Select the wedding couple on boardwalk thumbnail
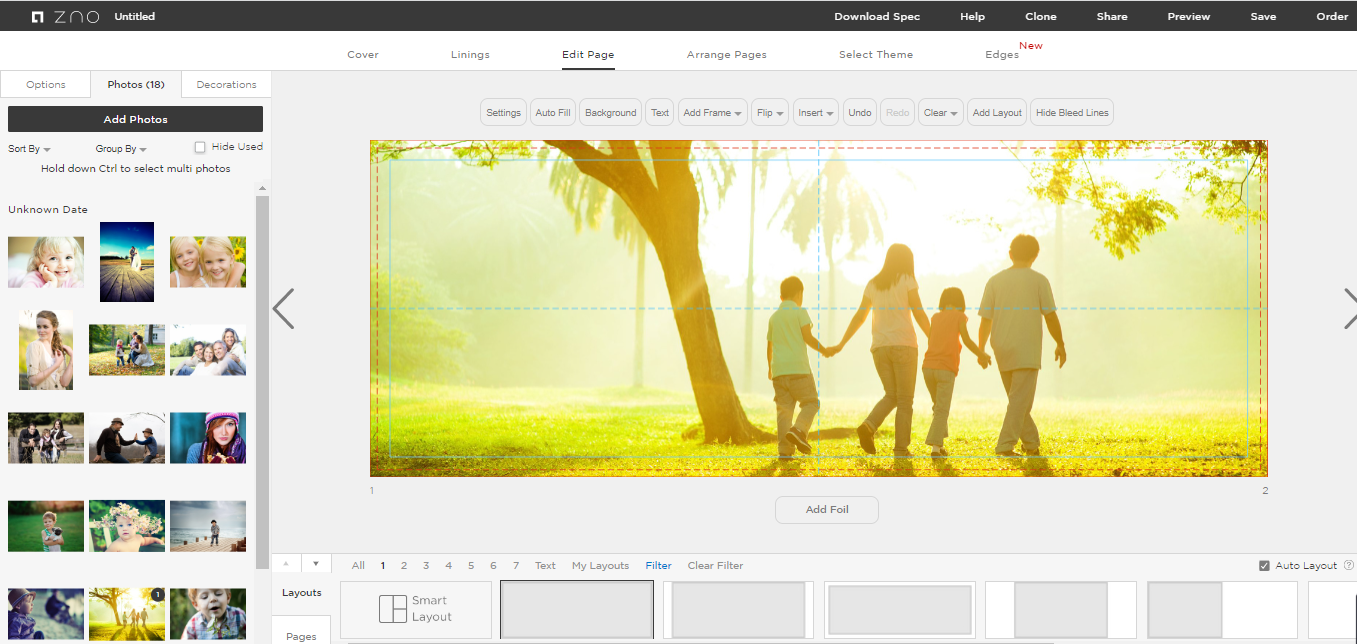Image resolution: width=1357 pixels, height=644 pixels. tap(127, 262)
